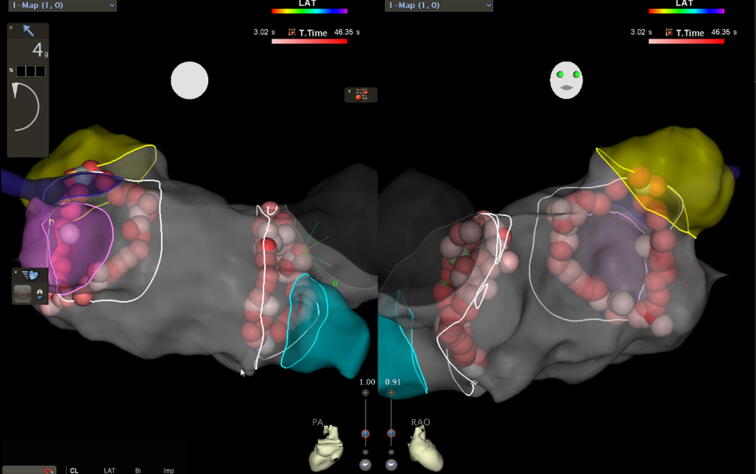Click the heart filter icon in the small left panel
This screenshot has height=474, width=756.
click(32, 274)
